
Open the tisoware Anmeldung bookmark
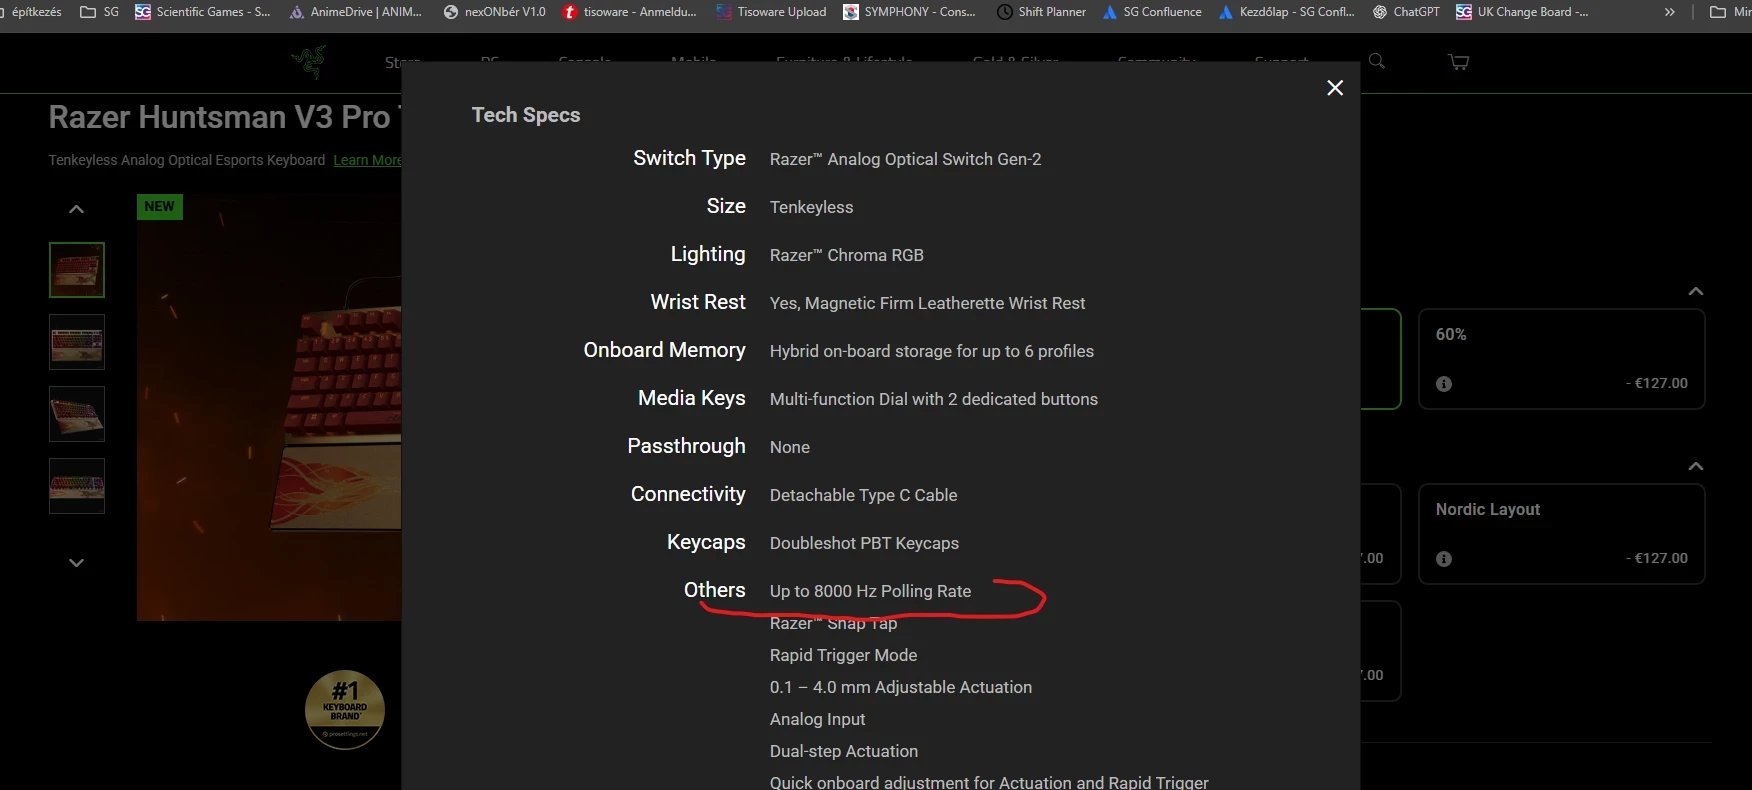click(x=630, y=12)
